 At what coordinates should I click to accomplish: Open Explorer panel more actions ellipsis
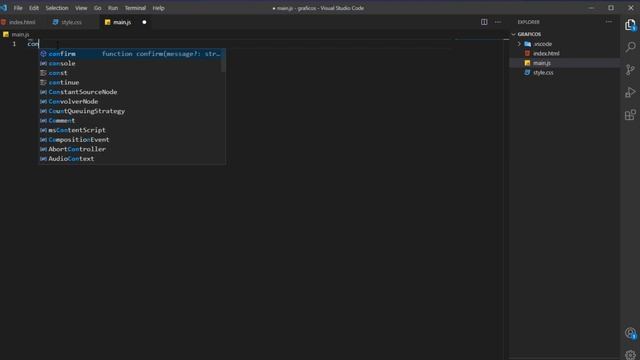pyautogui.click(x=609, y=22)
